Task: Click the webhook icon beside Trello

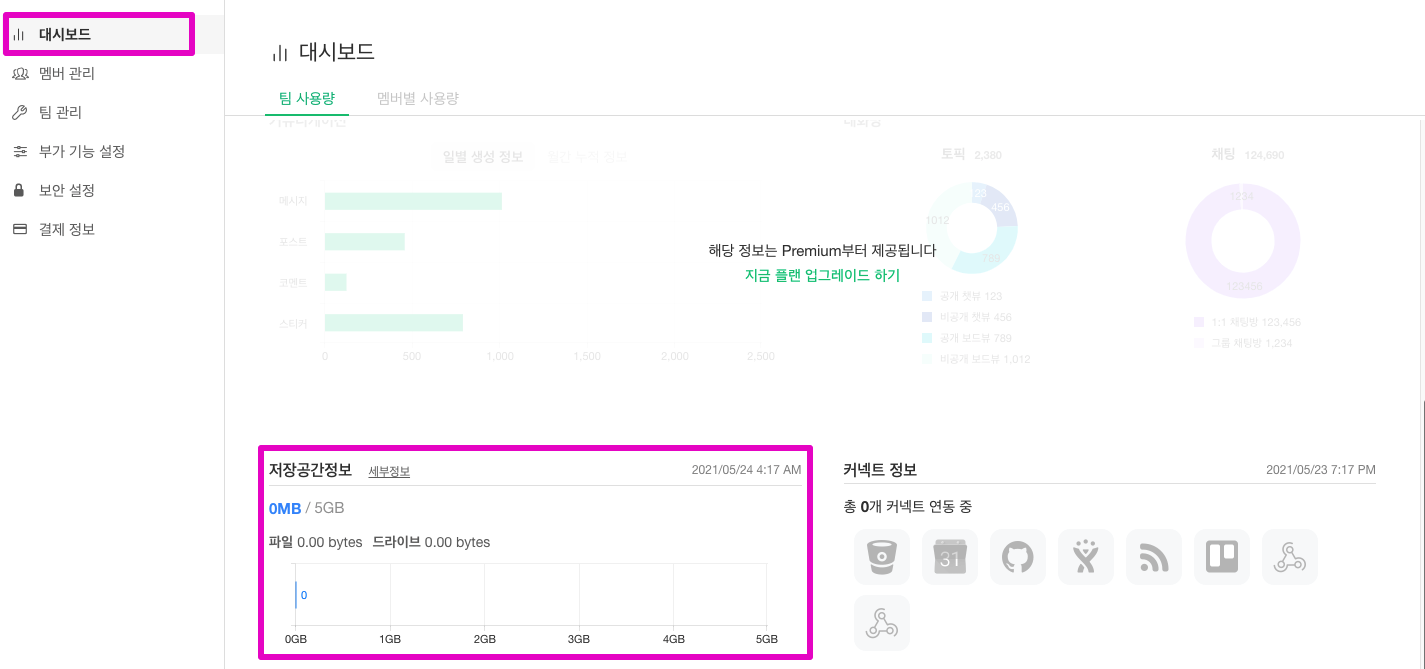Action: 1289,557
